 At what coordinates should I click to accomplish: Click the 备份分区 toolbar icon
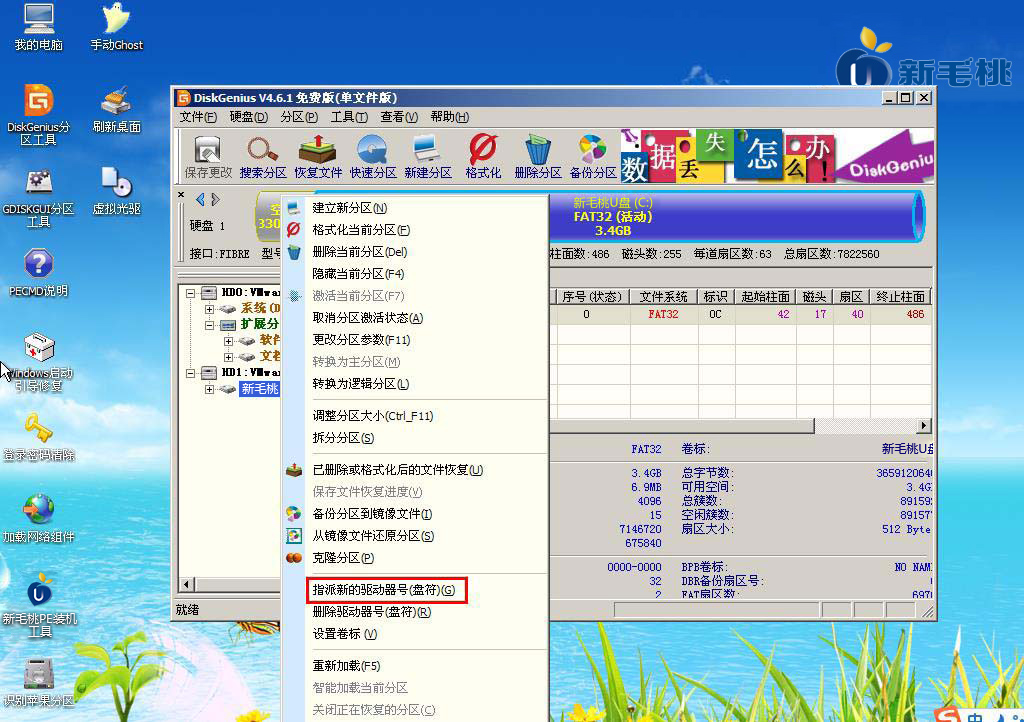point(592,157)
